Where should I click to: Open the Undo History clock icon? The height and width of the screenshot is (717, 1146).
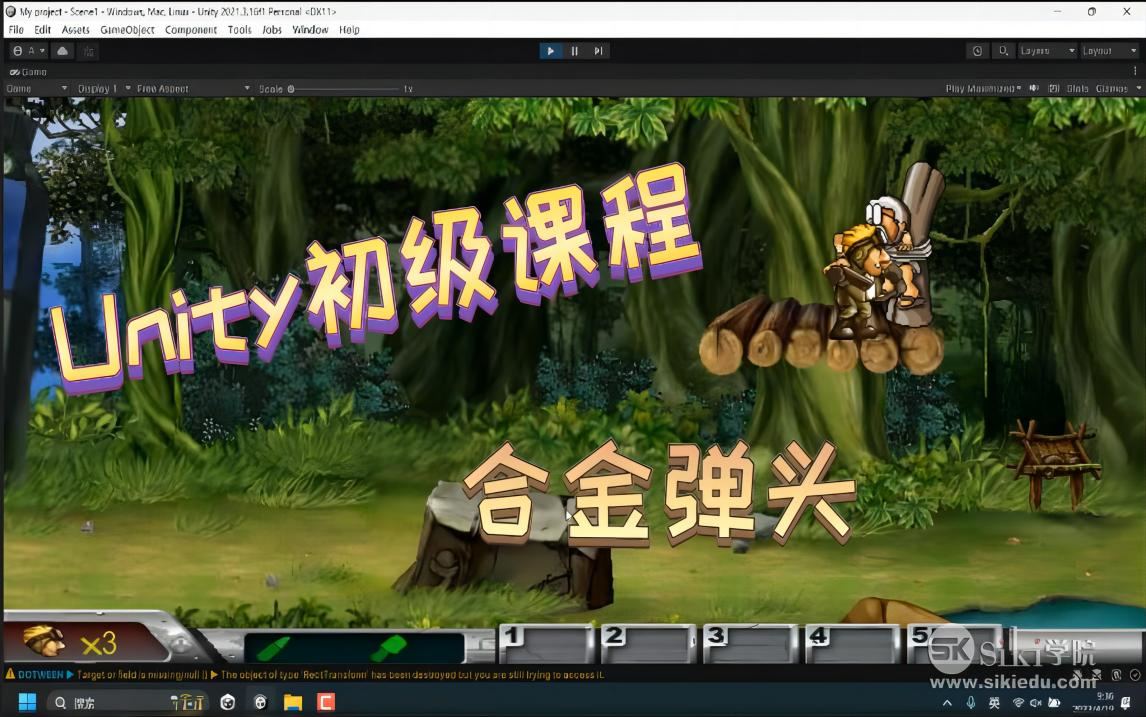[977, 50]
